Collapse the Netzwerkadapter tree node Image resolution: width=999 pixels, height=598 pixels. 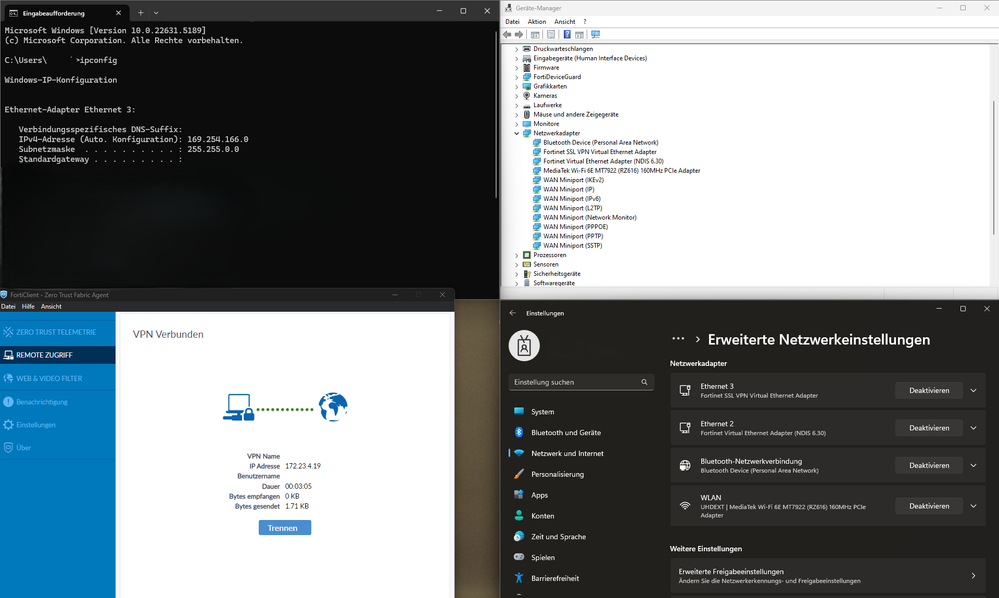click(517, 134)
